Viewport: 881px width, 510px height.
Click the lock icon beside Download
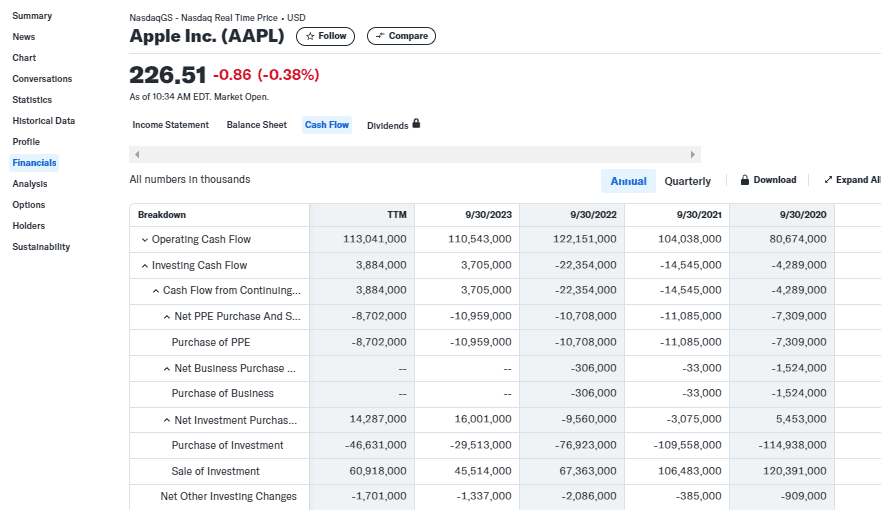pyautogui.click(x=744, y=180)
